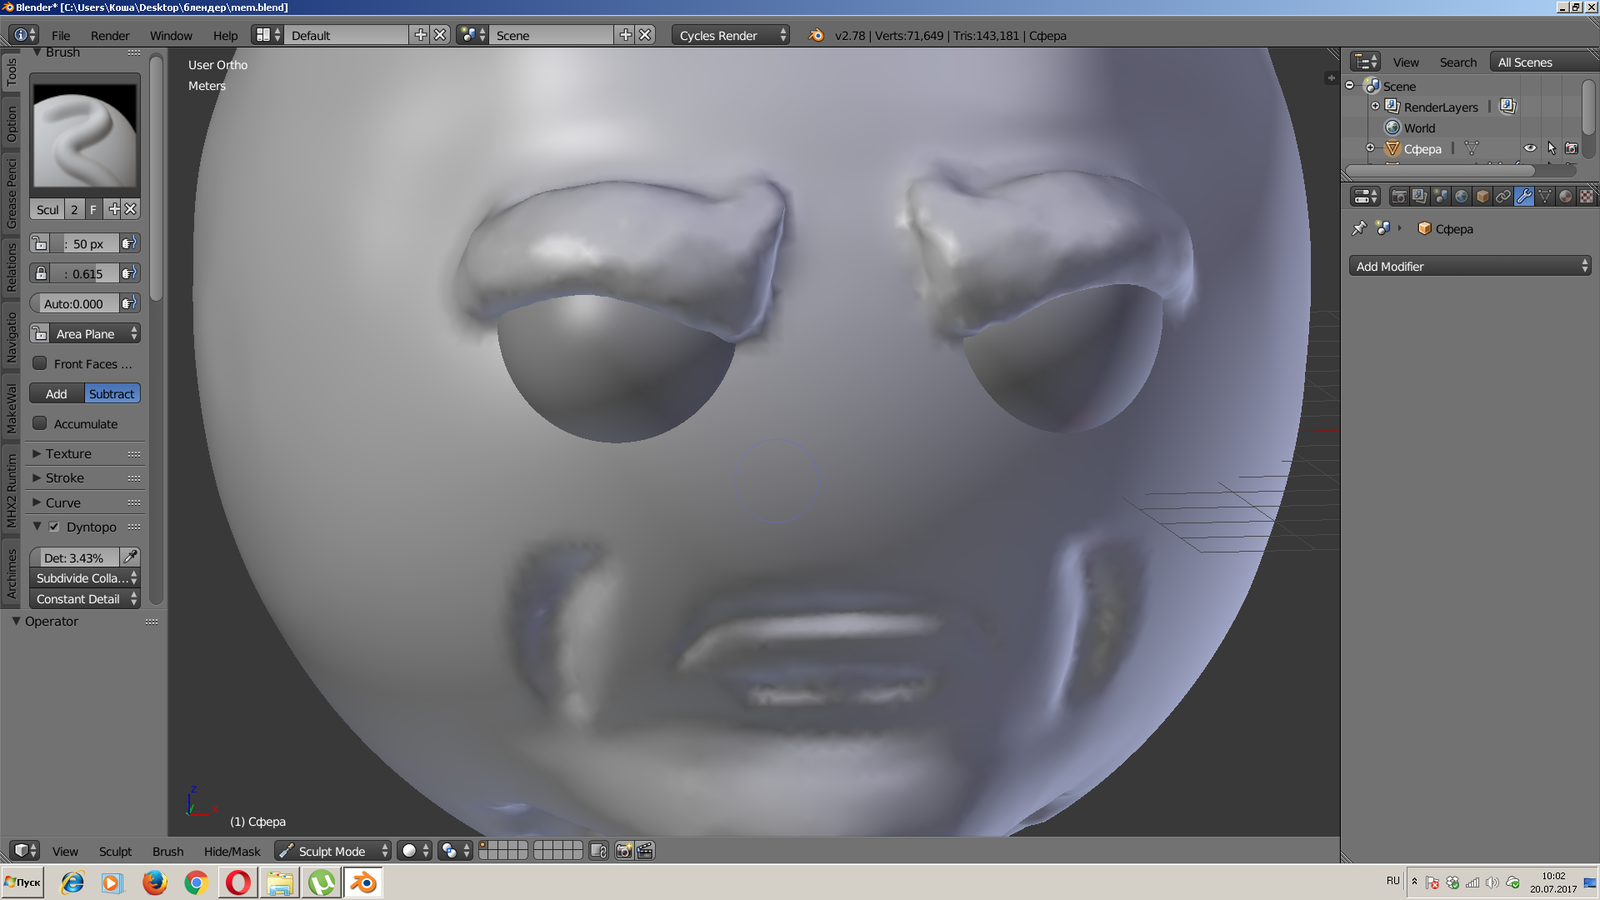Open Firefox from the taskbar

pyautogui.click(x=154, y=882)
